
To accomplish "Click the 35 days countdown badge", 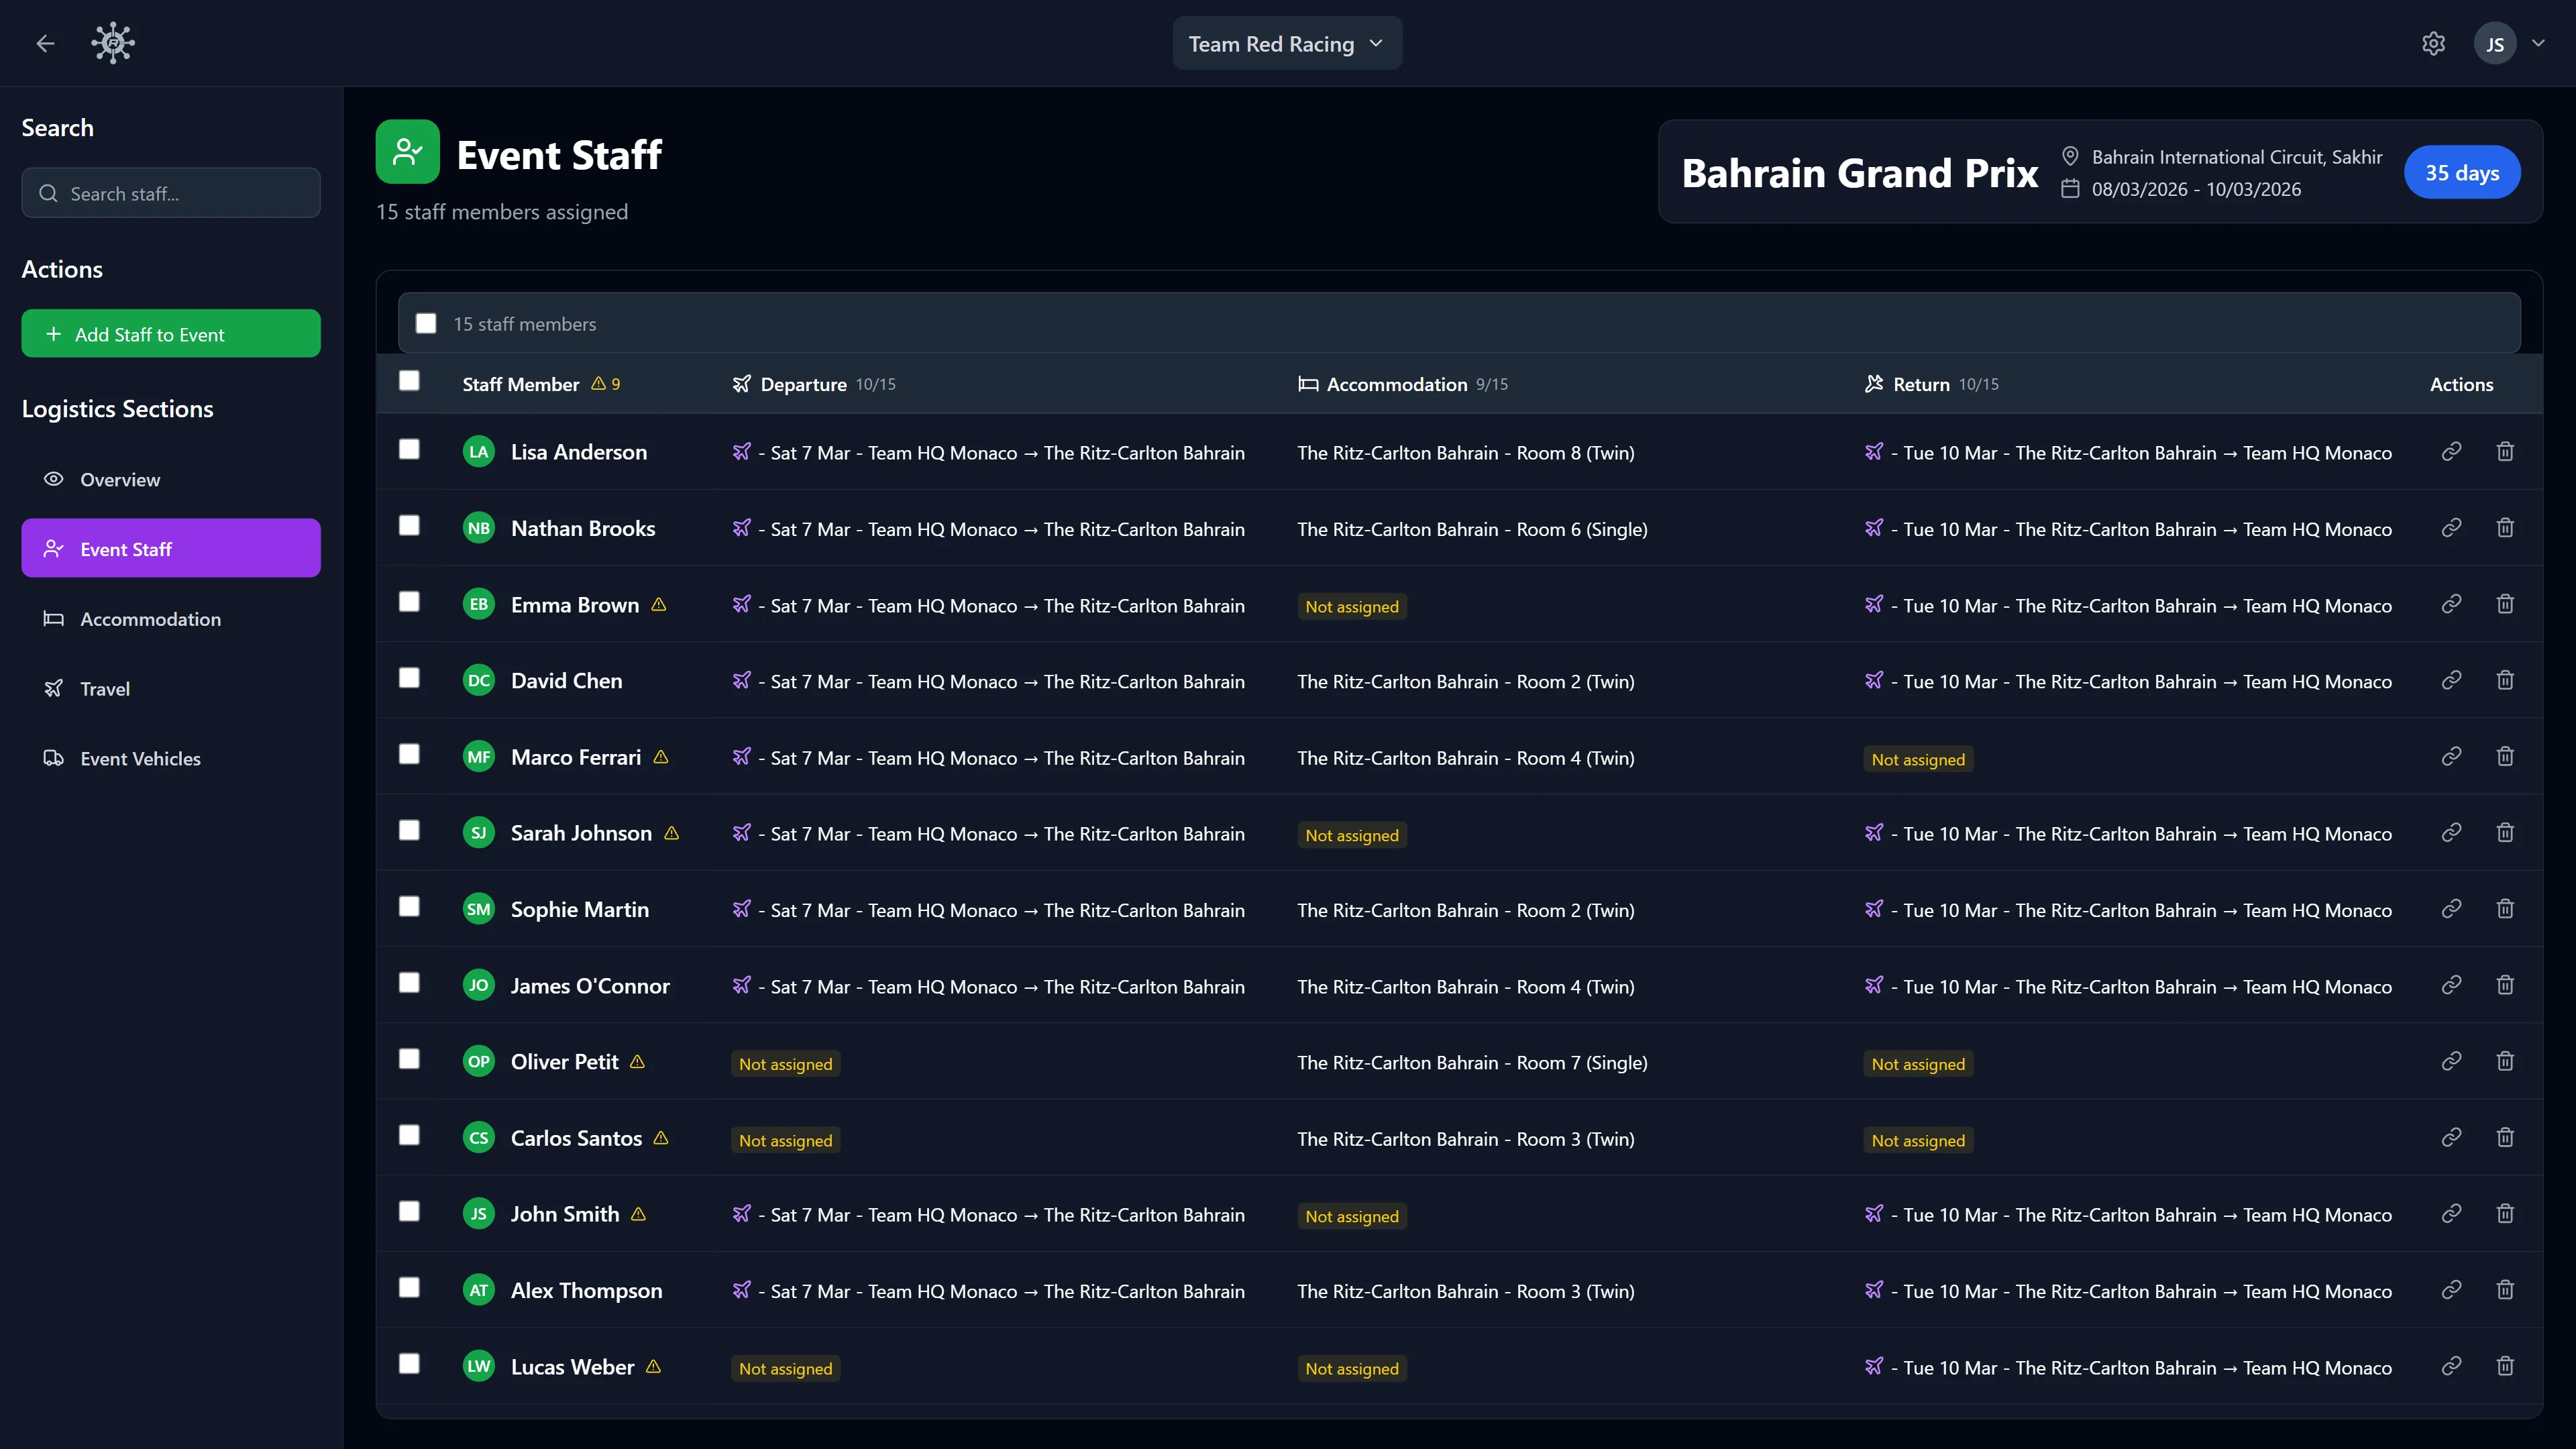I will coord(2462,172).
